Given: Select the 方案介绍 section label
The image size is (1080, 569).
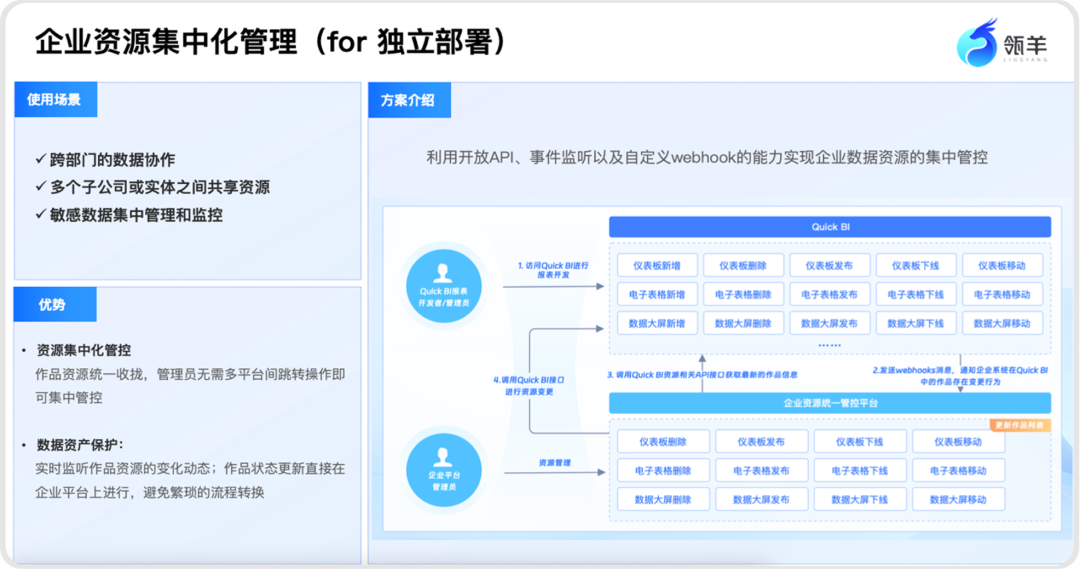Looking at the screenshot, I should tap(409, 101).
